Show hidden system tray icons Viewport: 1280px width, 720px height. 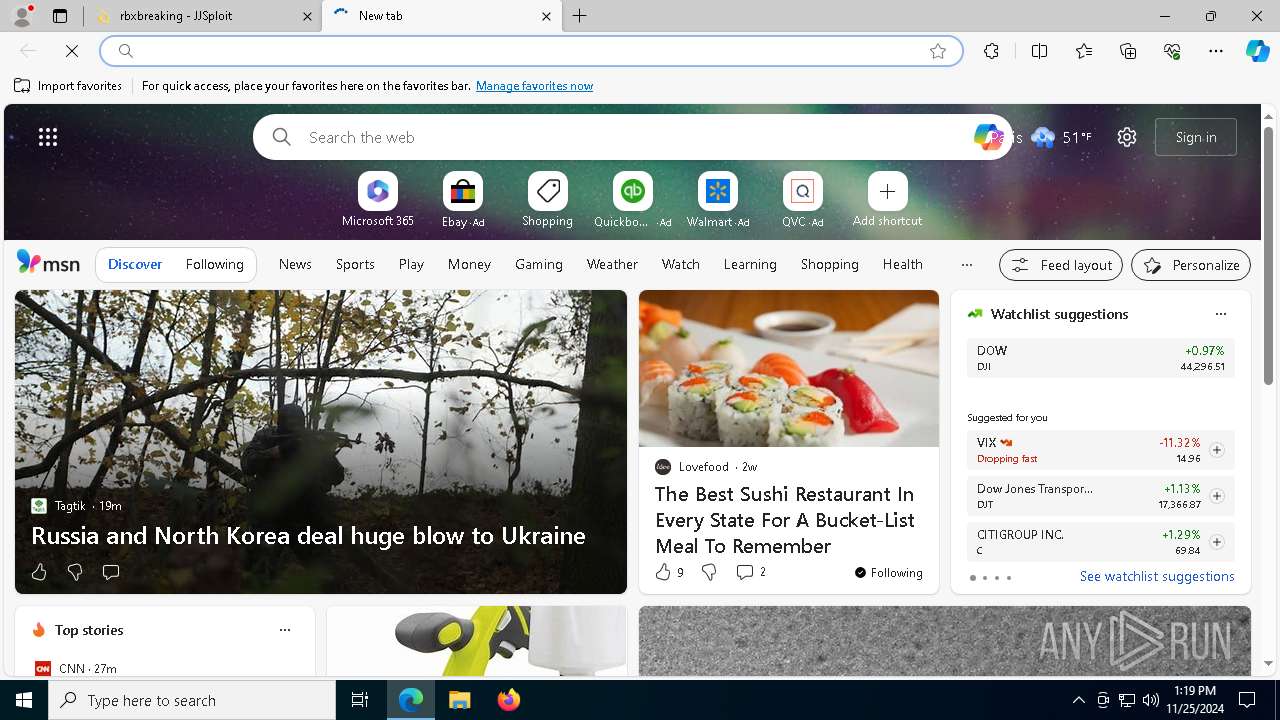tap(1078, 700)
